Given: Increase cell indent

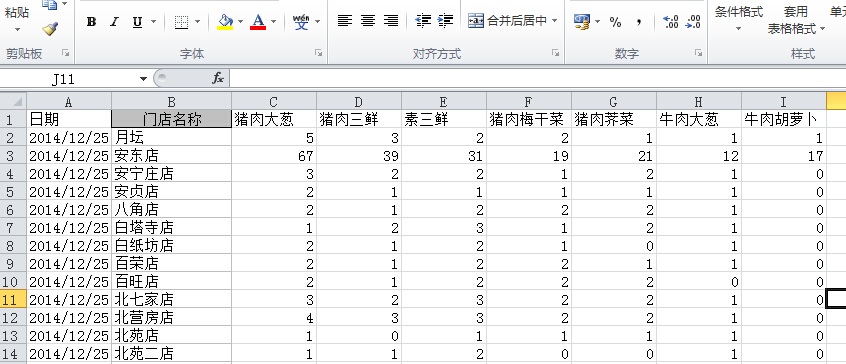Looking at the screenshot, I should click(446, 21).
